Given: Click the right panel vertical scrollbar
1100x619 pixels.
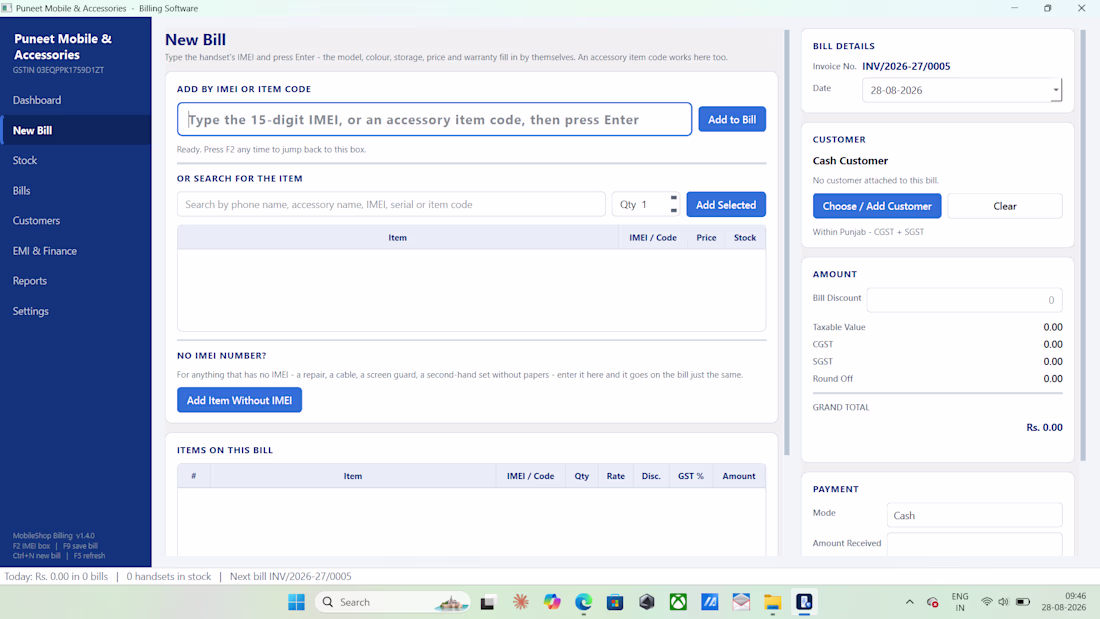Looking at the screenshot, I should tap(1083, 245).
